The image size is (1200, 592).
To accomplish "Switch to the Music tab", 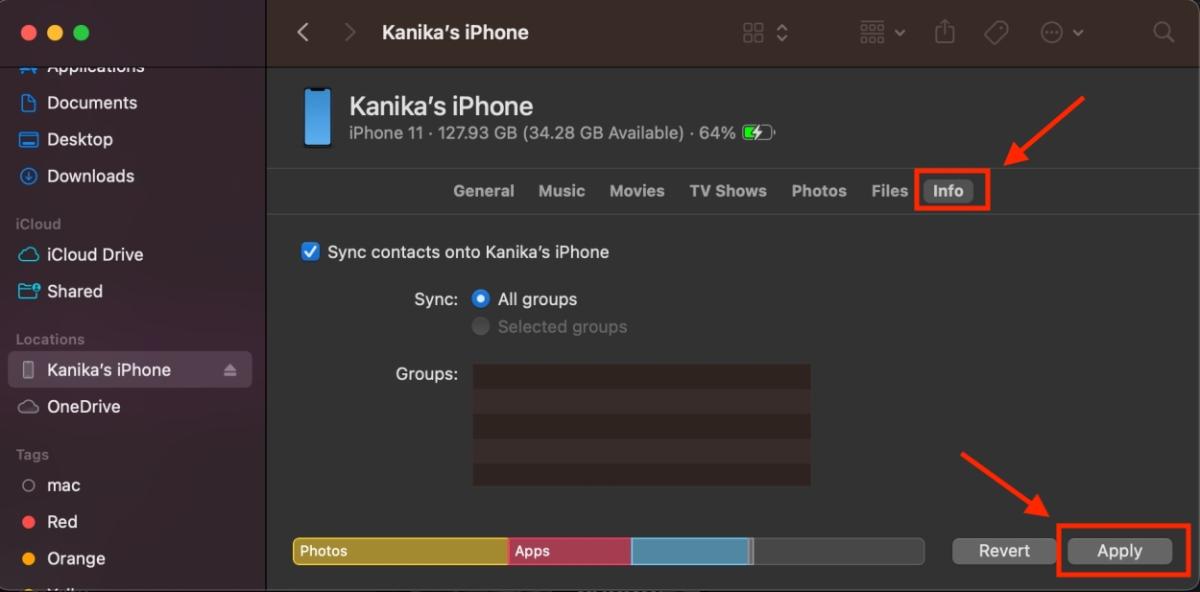I will point(561,190).
